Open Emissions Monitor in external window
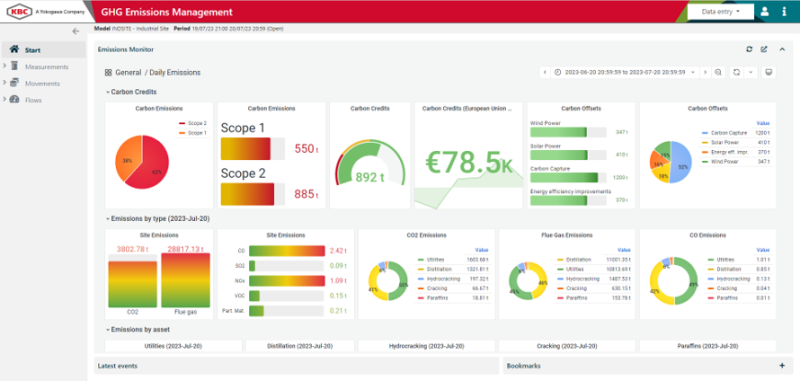Image resolution: width=800 pixels, height=381 pixels. coord(764,49)
